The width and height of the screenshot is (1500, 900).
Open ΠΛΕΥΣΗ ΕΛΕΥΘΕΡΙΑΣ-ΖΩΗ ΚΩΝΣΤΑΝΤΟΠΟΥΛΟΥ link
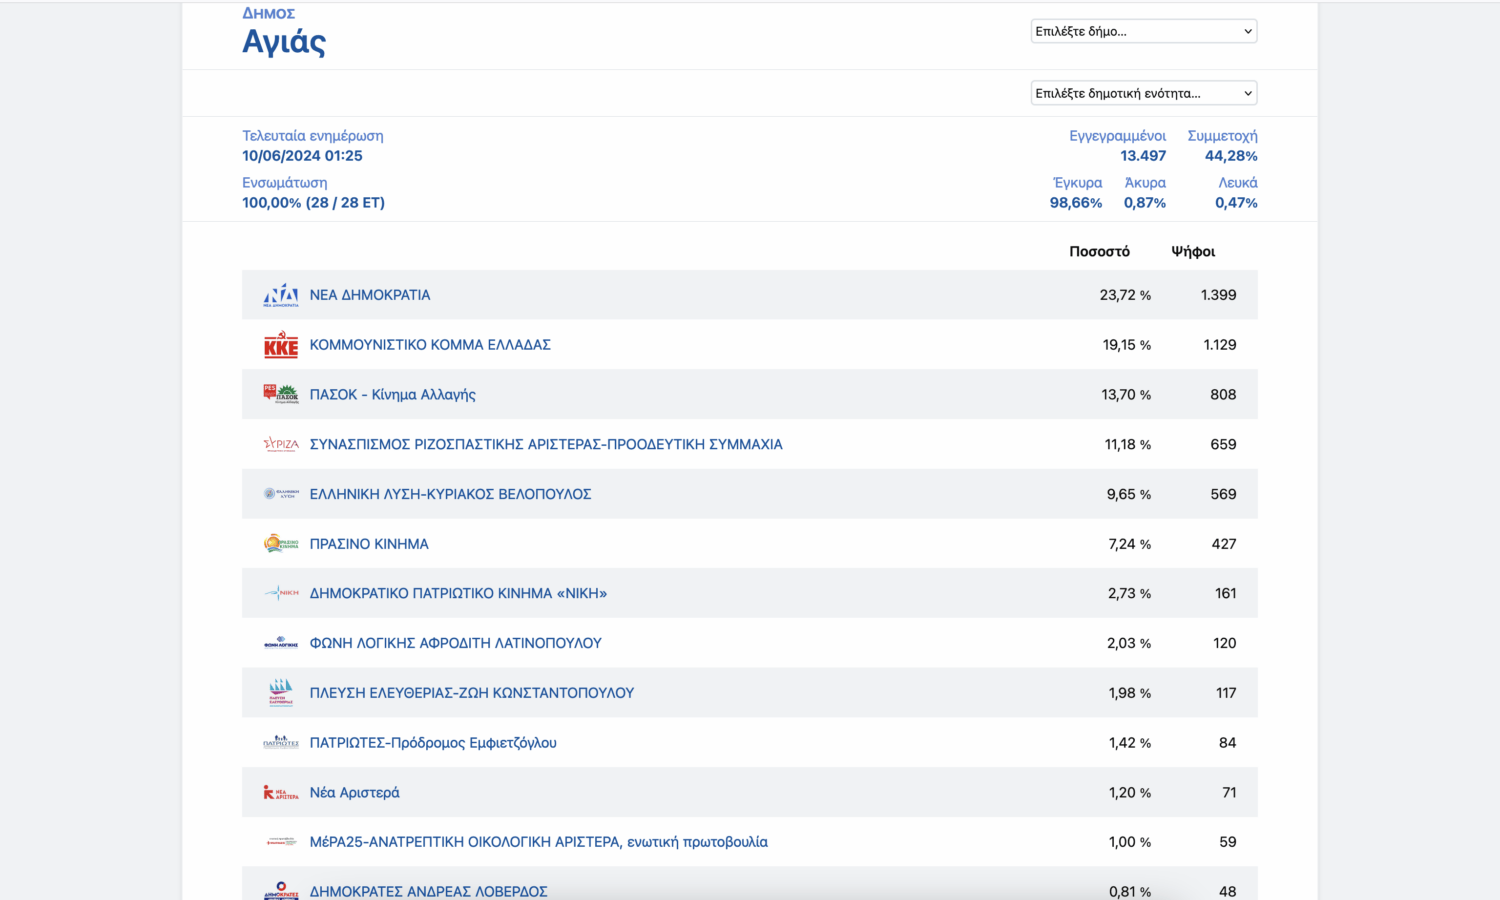click(472, 693)
